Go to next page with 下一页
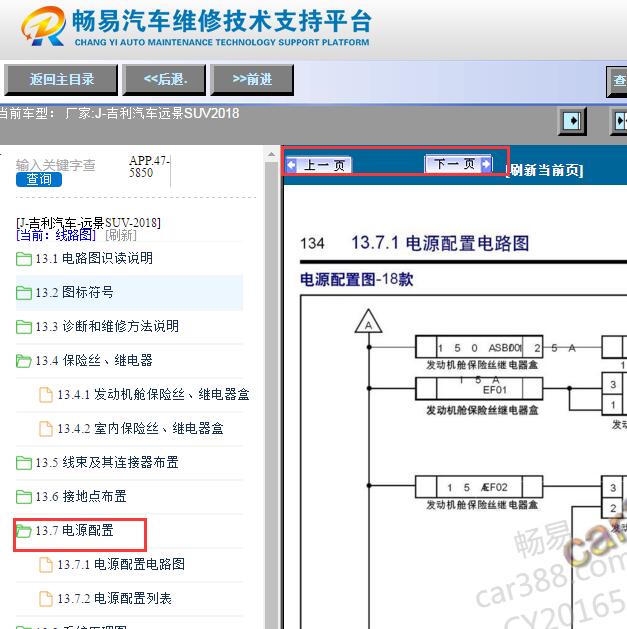Viewport: 627px width, 629px height. 458,163
